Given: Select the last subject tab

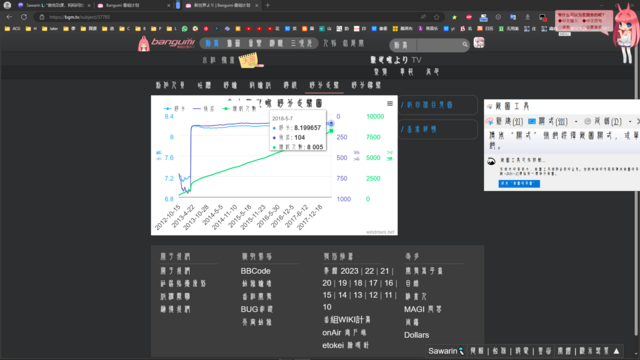Looking at the screenshot, I should (x=366, y=85).
